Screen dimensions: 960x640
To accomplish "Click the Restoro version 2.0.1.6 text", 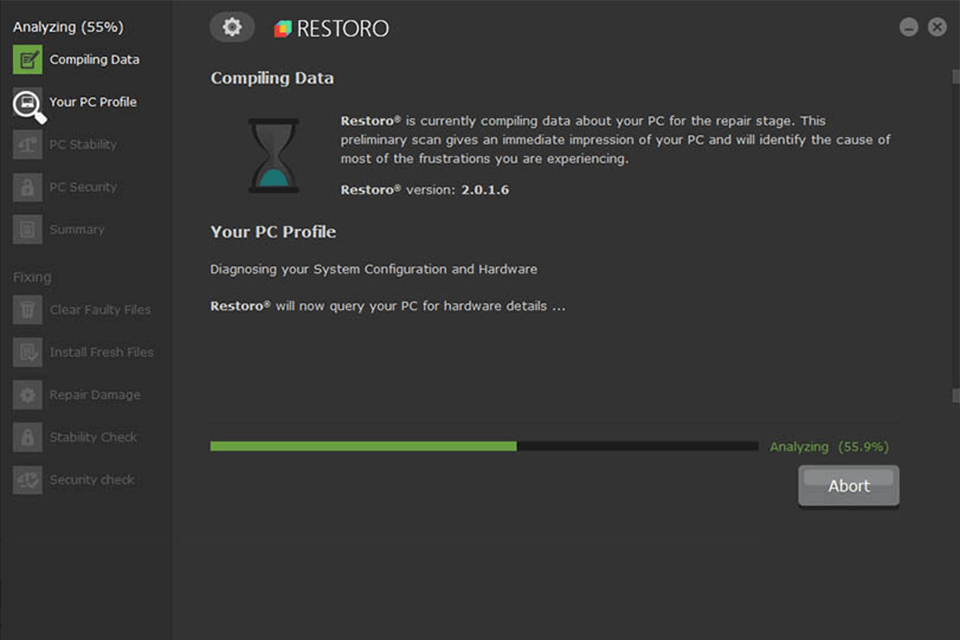I will point(425,190).
